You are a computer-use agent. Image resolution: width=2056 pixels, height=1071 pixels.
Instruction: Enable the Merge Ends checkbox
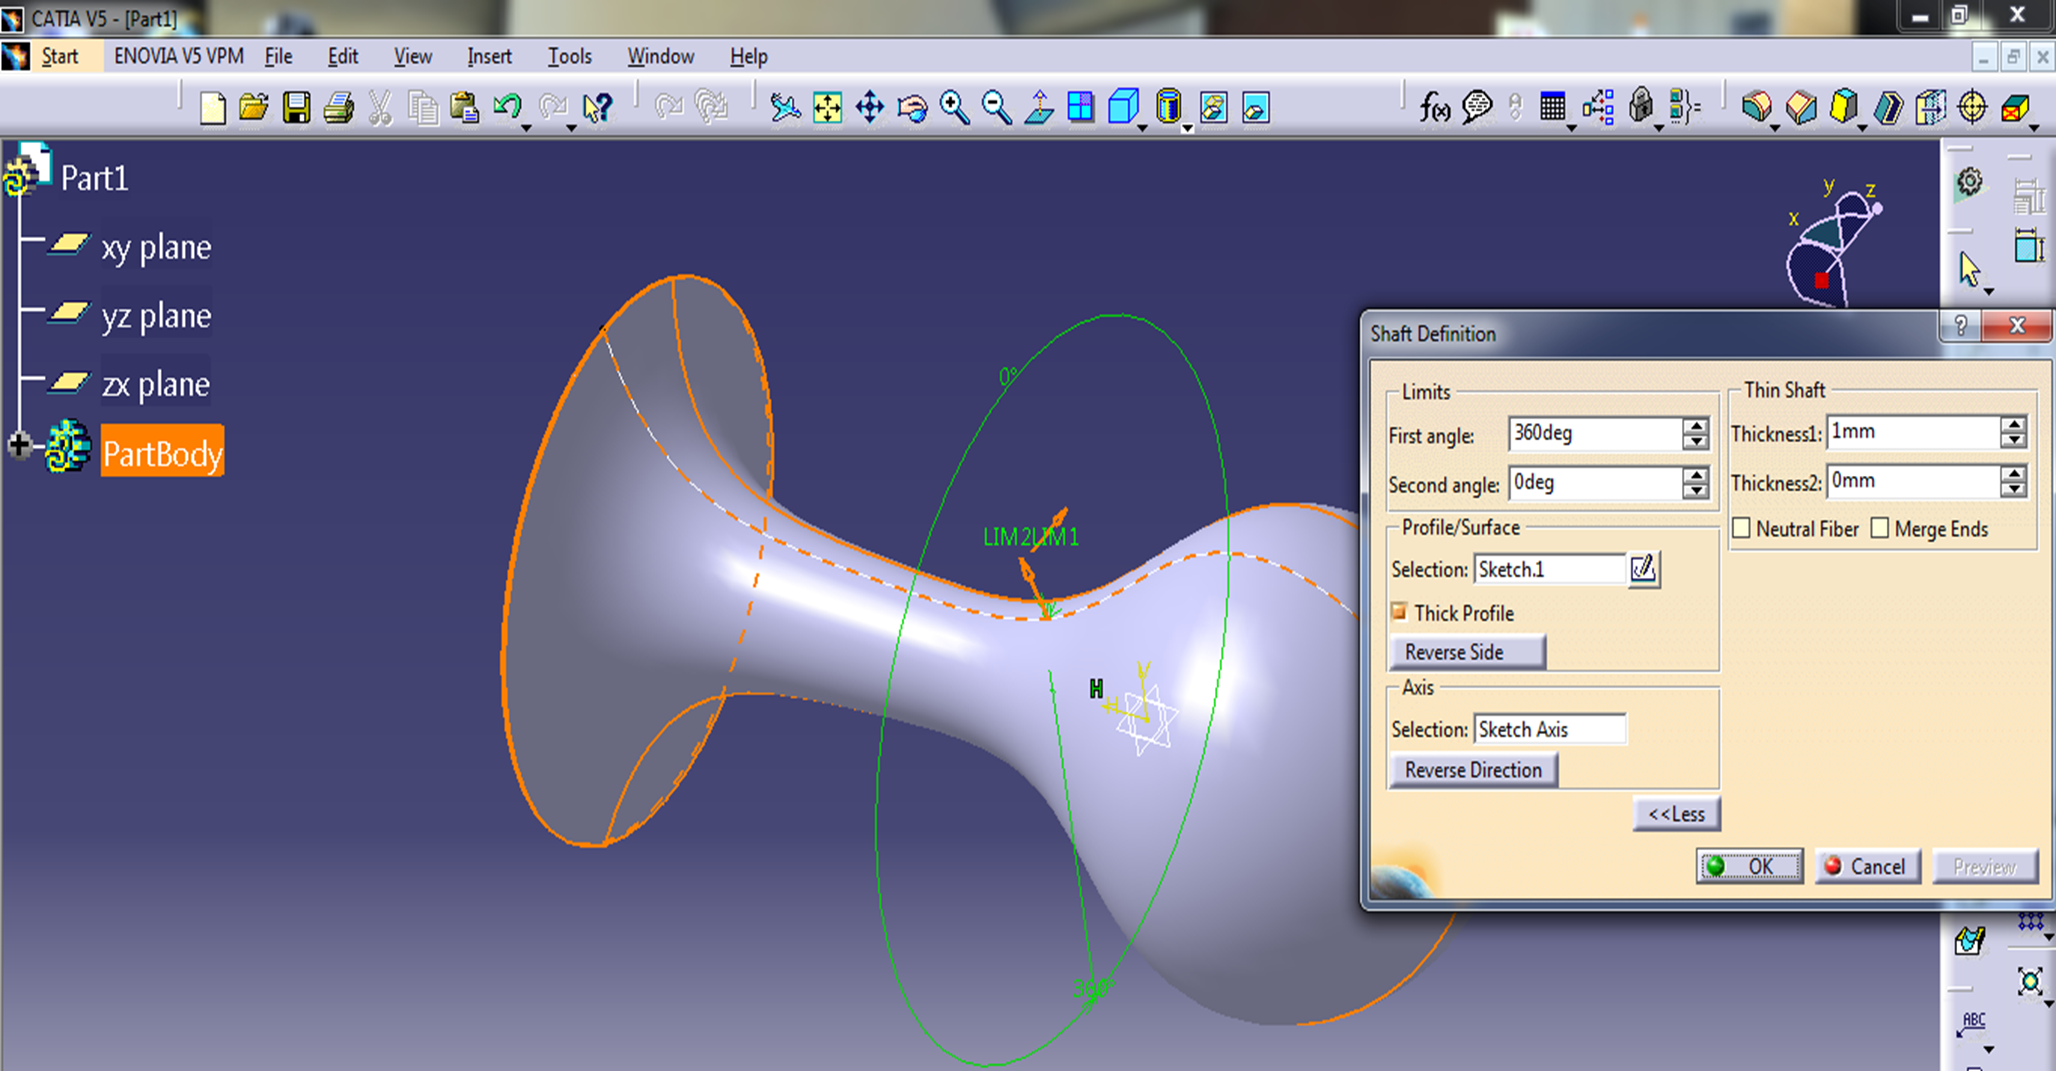coord(1880,528)
